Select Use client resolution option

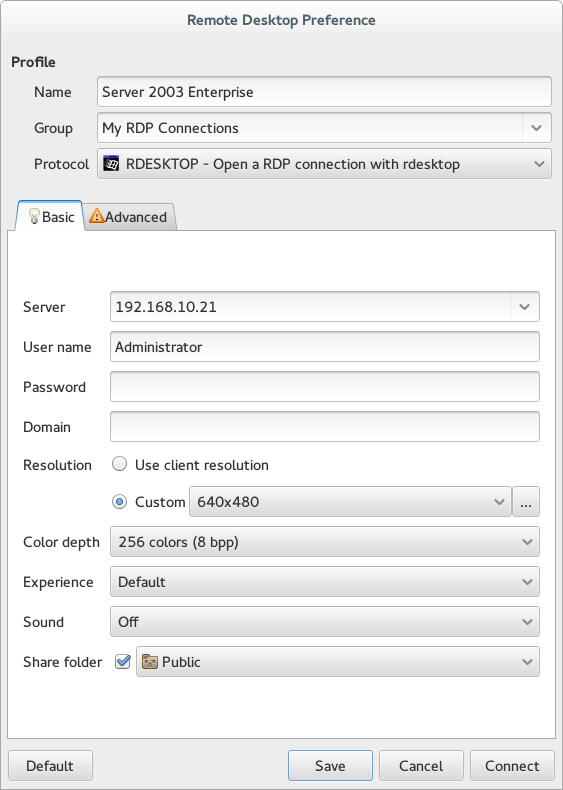(x=119, y=464)
